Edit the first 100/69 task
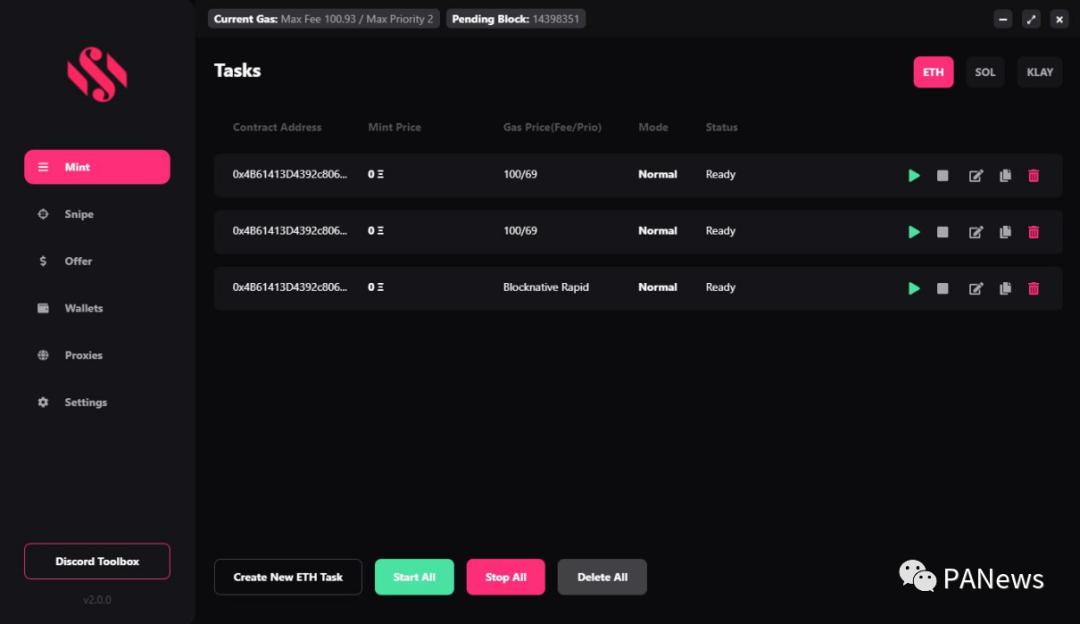1080x624 pixels. coord(976,175)
